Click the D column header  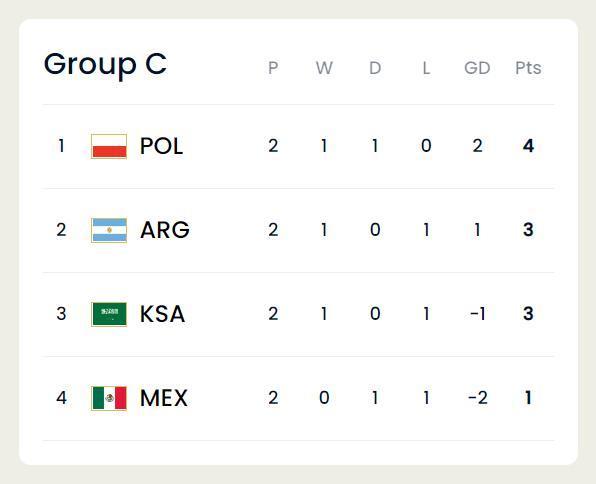tap(375, 68)
